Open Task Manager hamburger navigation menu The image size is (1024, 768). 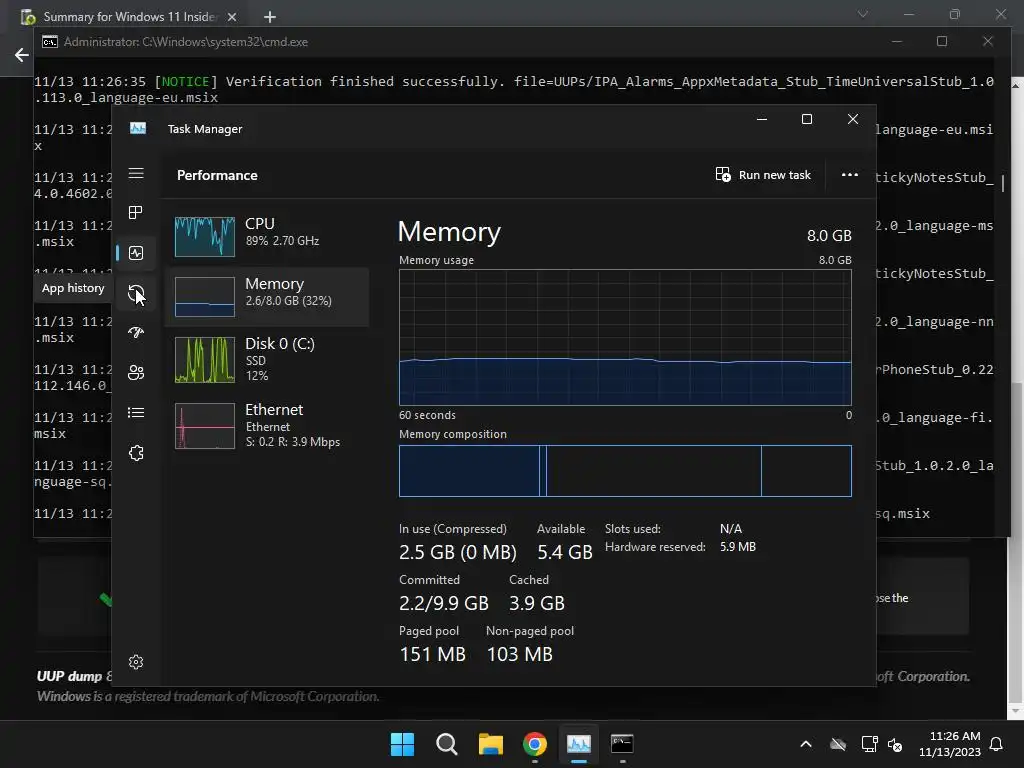click(x=136, y=173)
